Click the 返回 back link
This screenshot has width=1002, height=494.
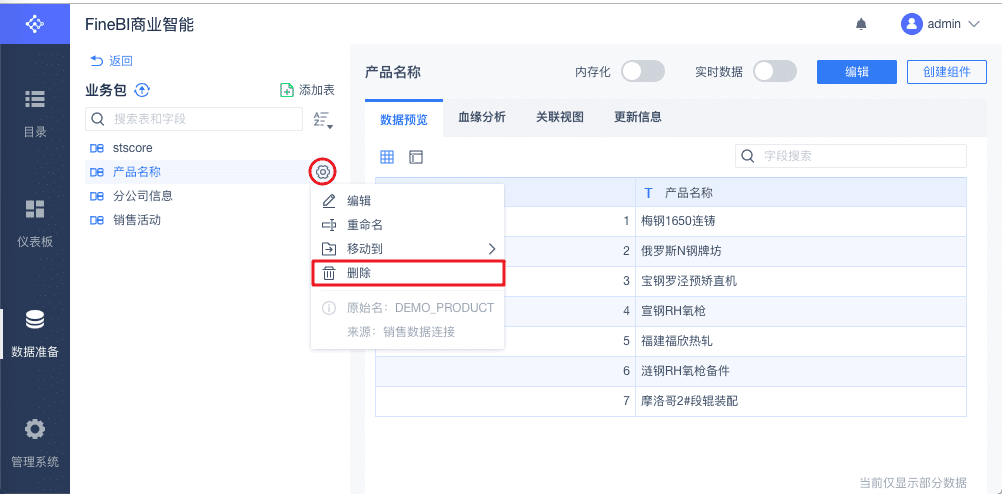pyautogui.click(x=112, y=61)
